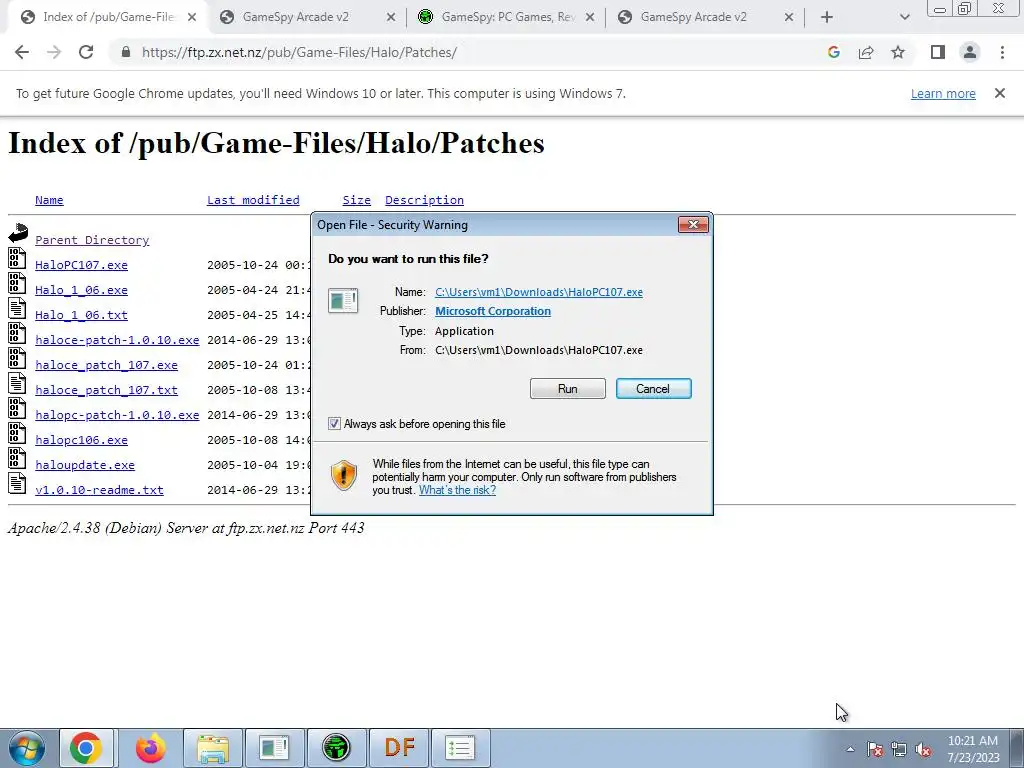Click halopc-patch-1.0.10.exe link
This screenshot has height=768, width=1024.
117,415
